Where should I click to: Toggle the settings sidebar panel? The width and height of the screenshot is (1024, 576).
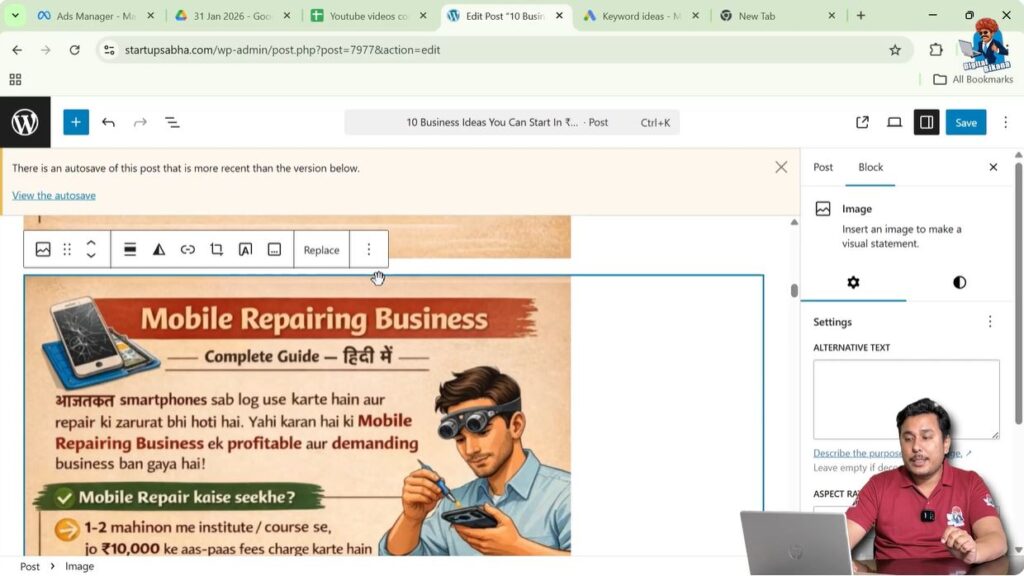pos(926,122)
